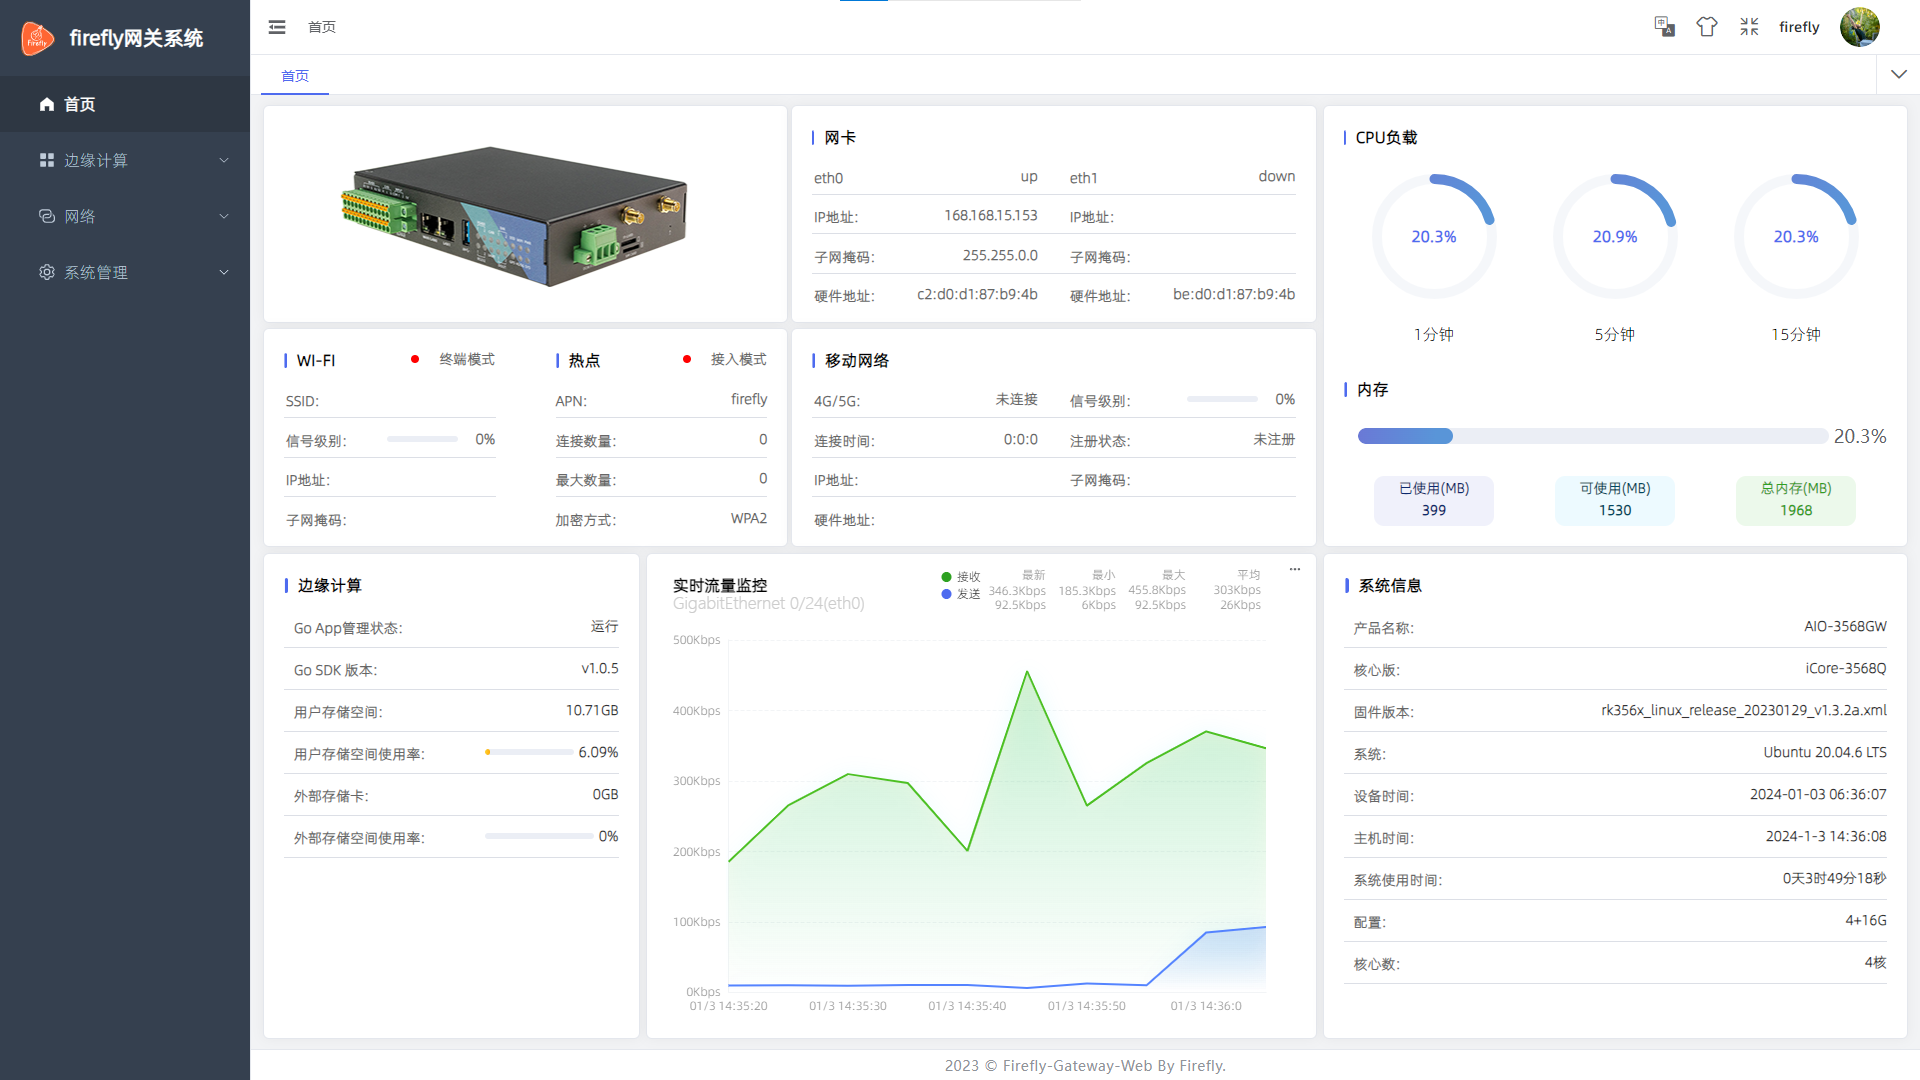The width and height of the screenshot is (1920, 1080).
Task: Click the Ubuntu 20.04.6 LTS system value
Action: [x=1825, y=752]
